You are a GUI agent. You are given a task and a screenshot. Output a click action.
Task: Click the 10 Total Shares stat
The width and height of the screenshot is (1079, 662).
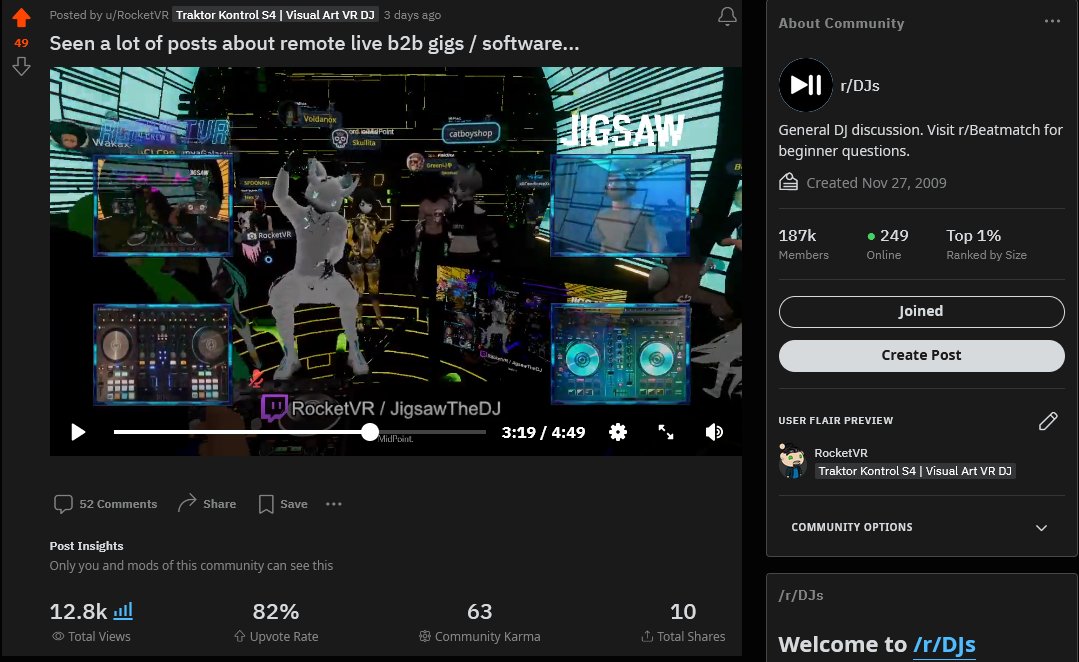pyautogui.click(x=683, y=622)
